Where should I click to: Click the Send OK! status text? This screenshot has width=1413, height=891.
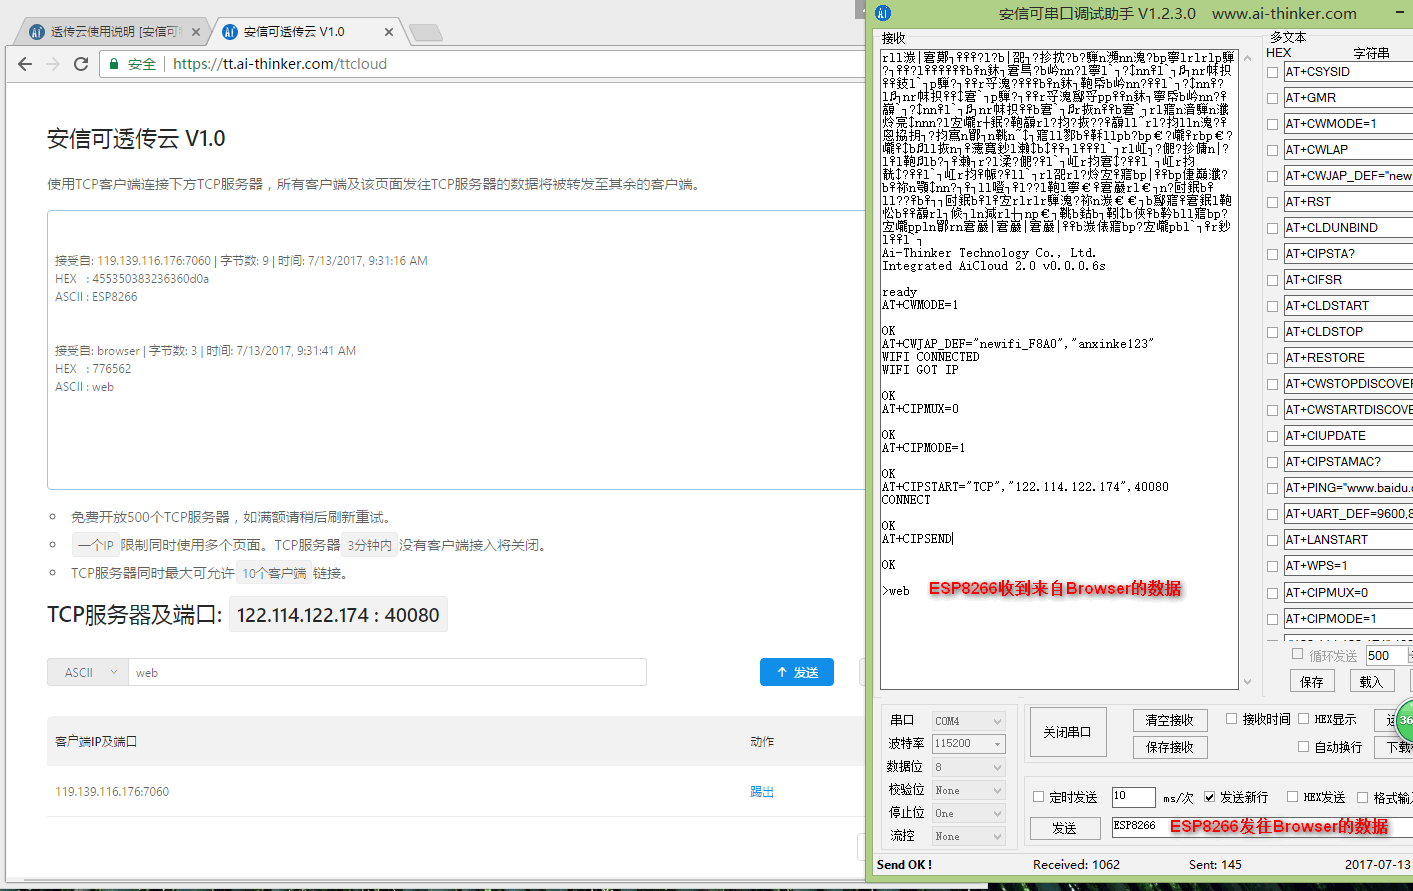coord(904,865)
